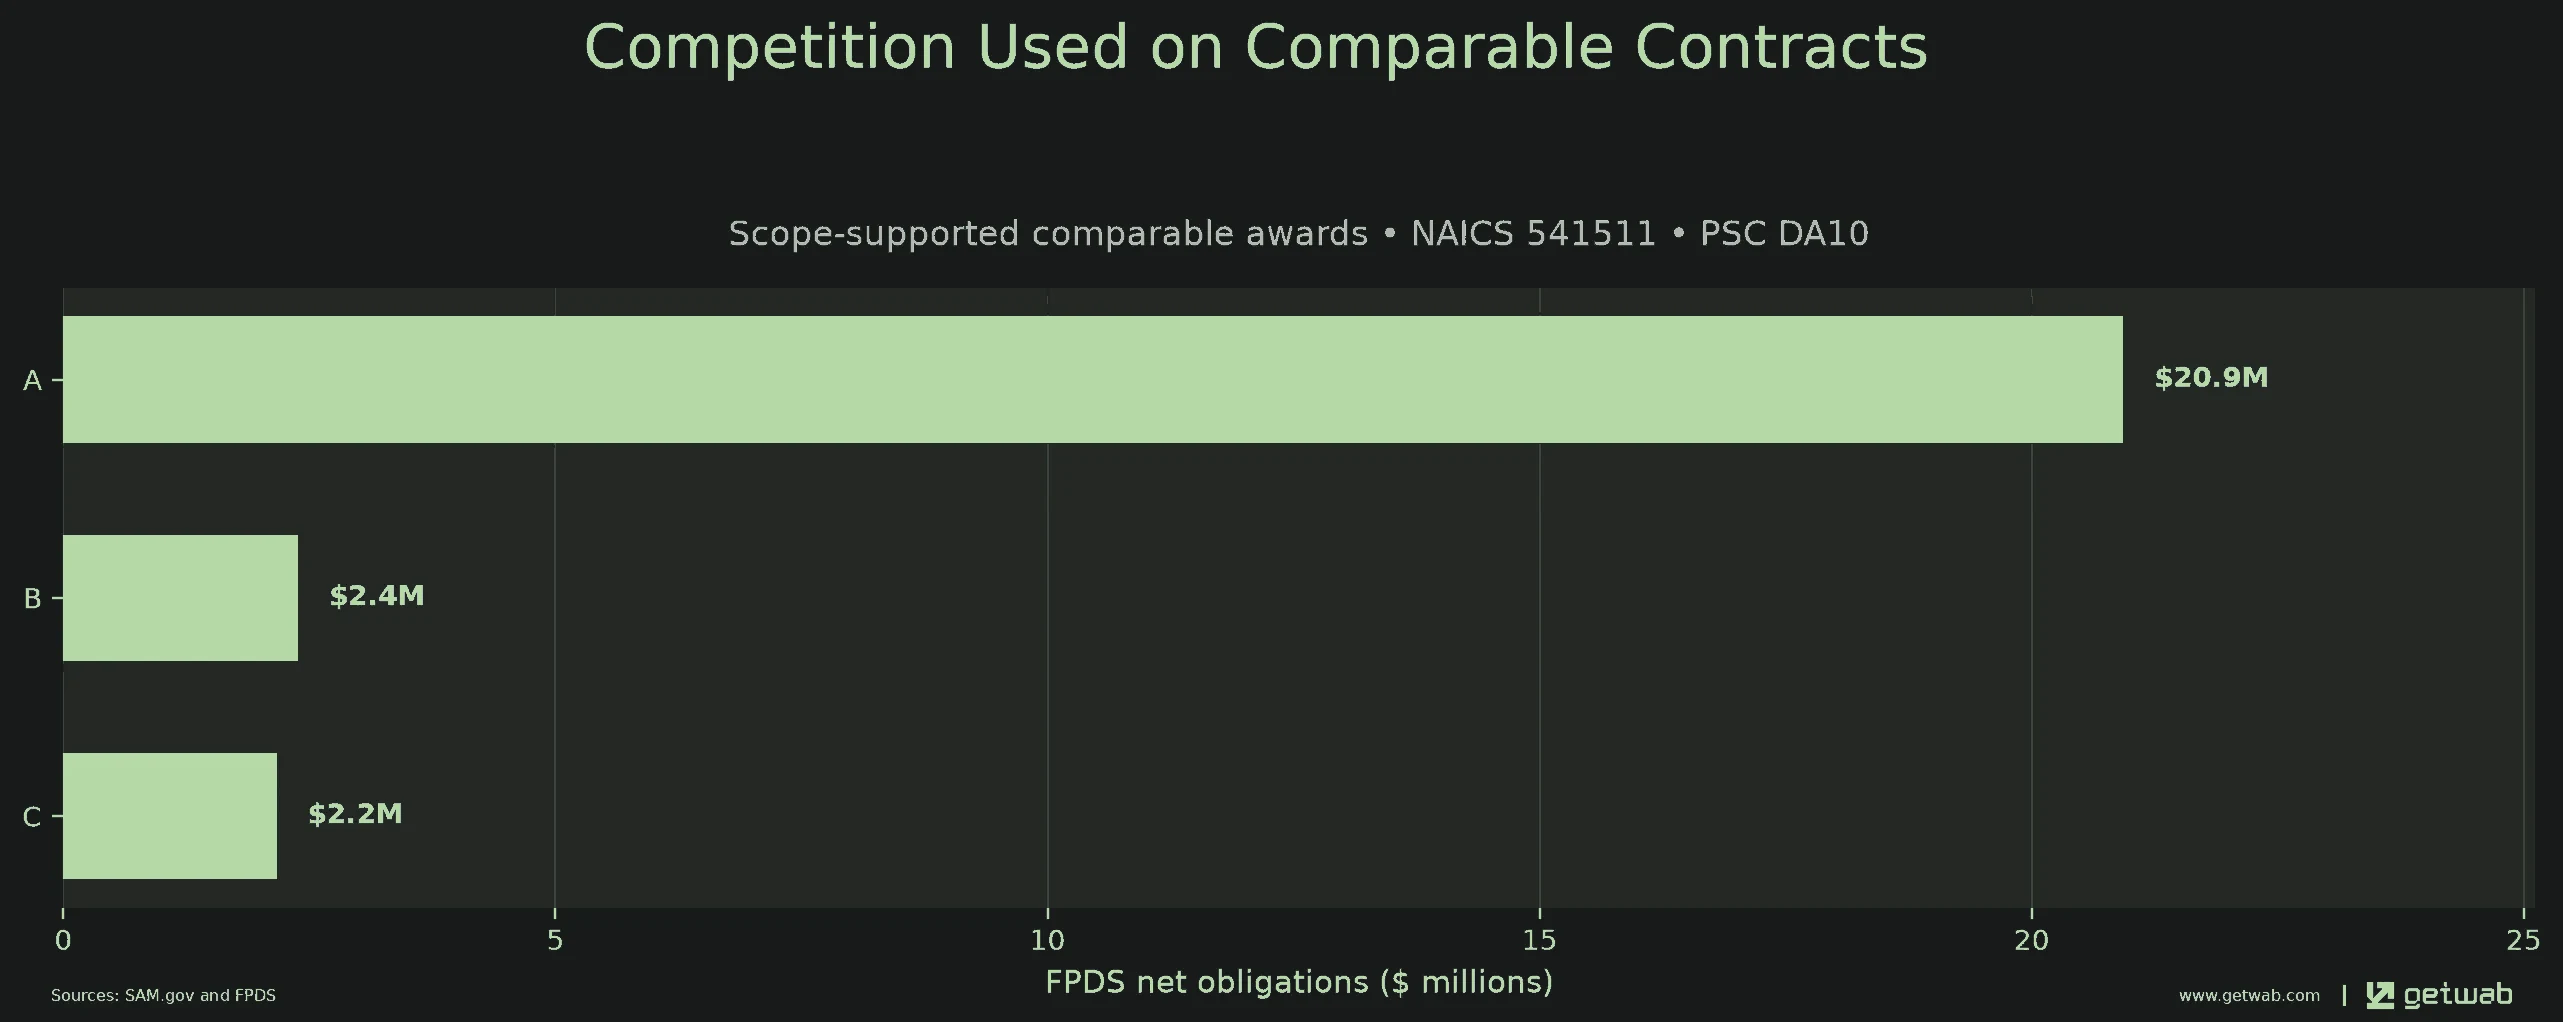Select the bar for category B
2563x1022 pixels.
[x=180, y=597]
